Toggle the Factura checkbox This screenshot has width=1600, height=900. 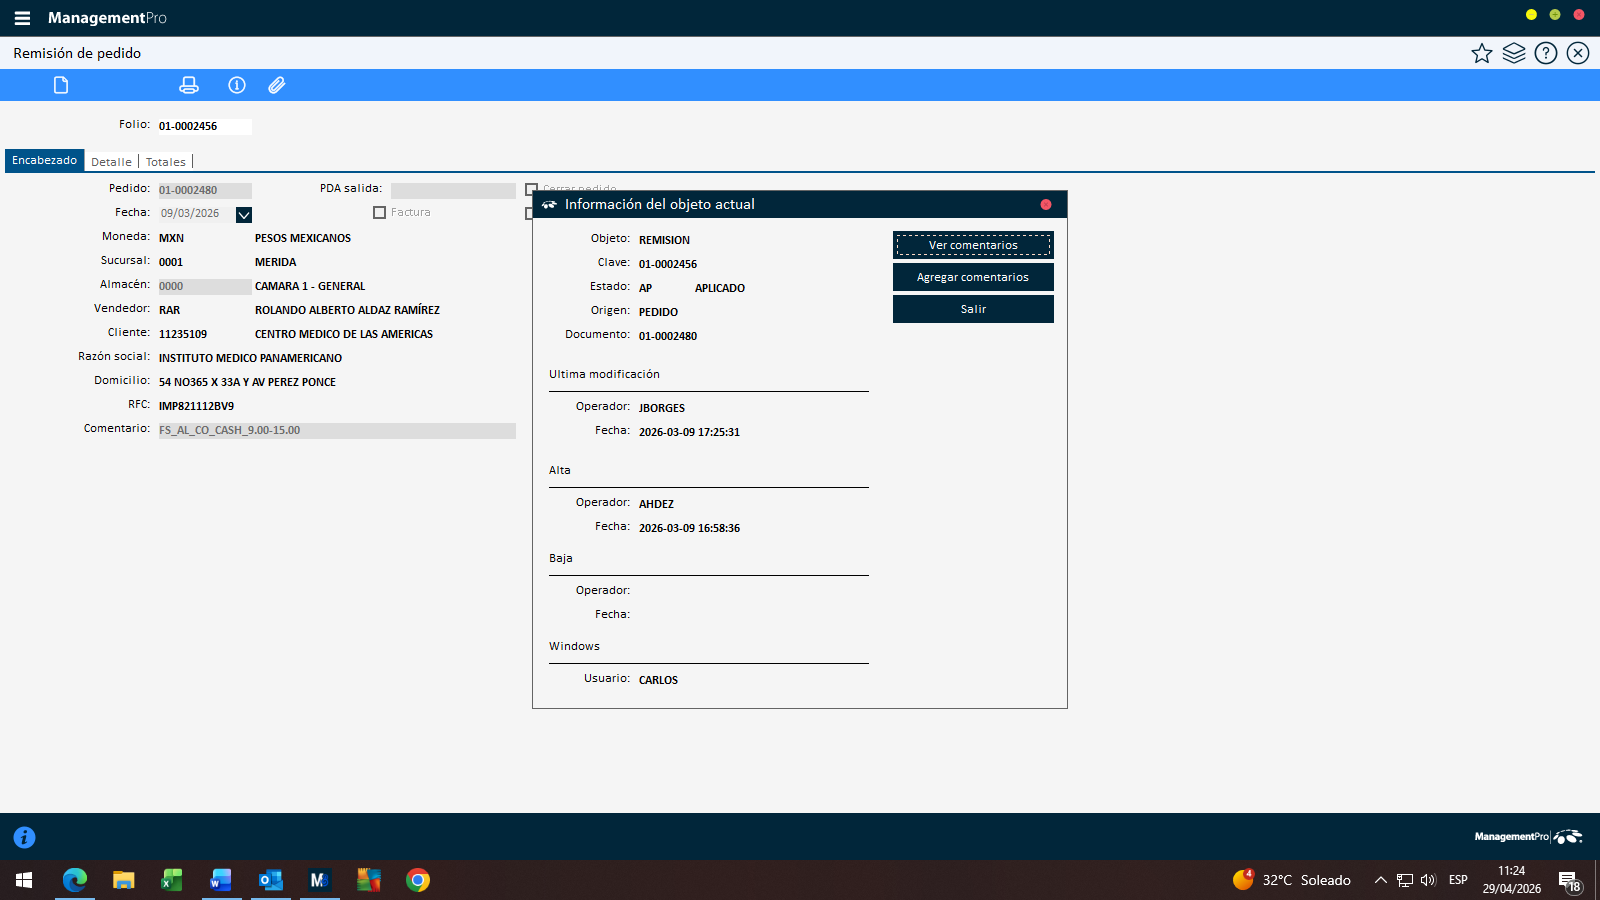point(379,212)
